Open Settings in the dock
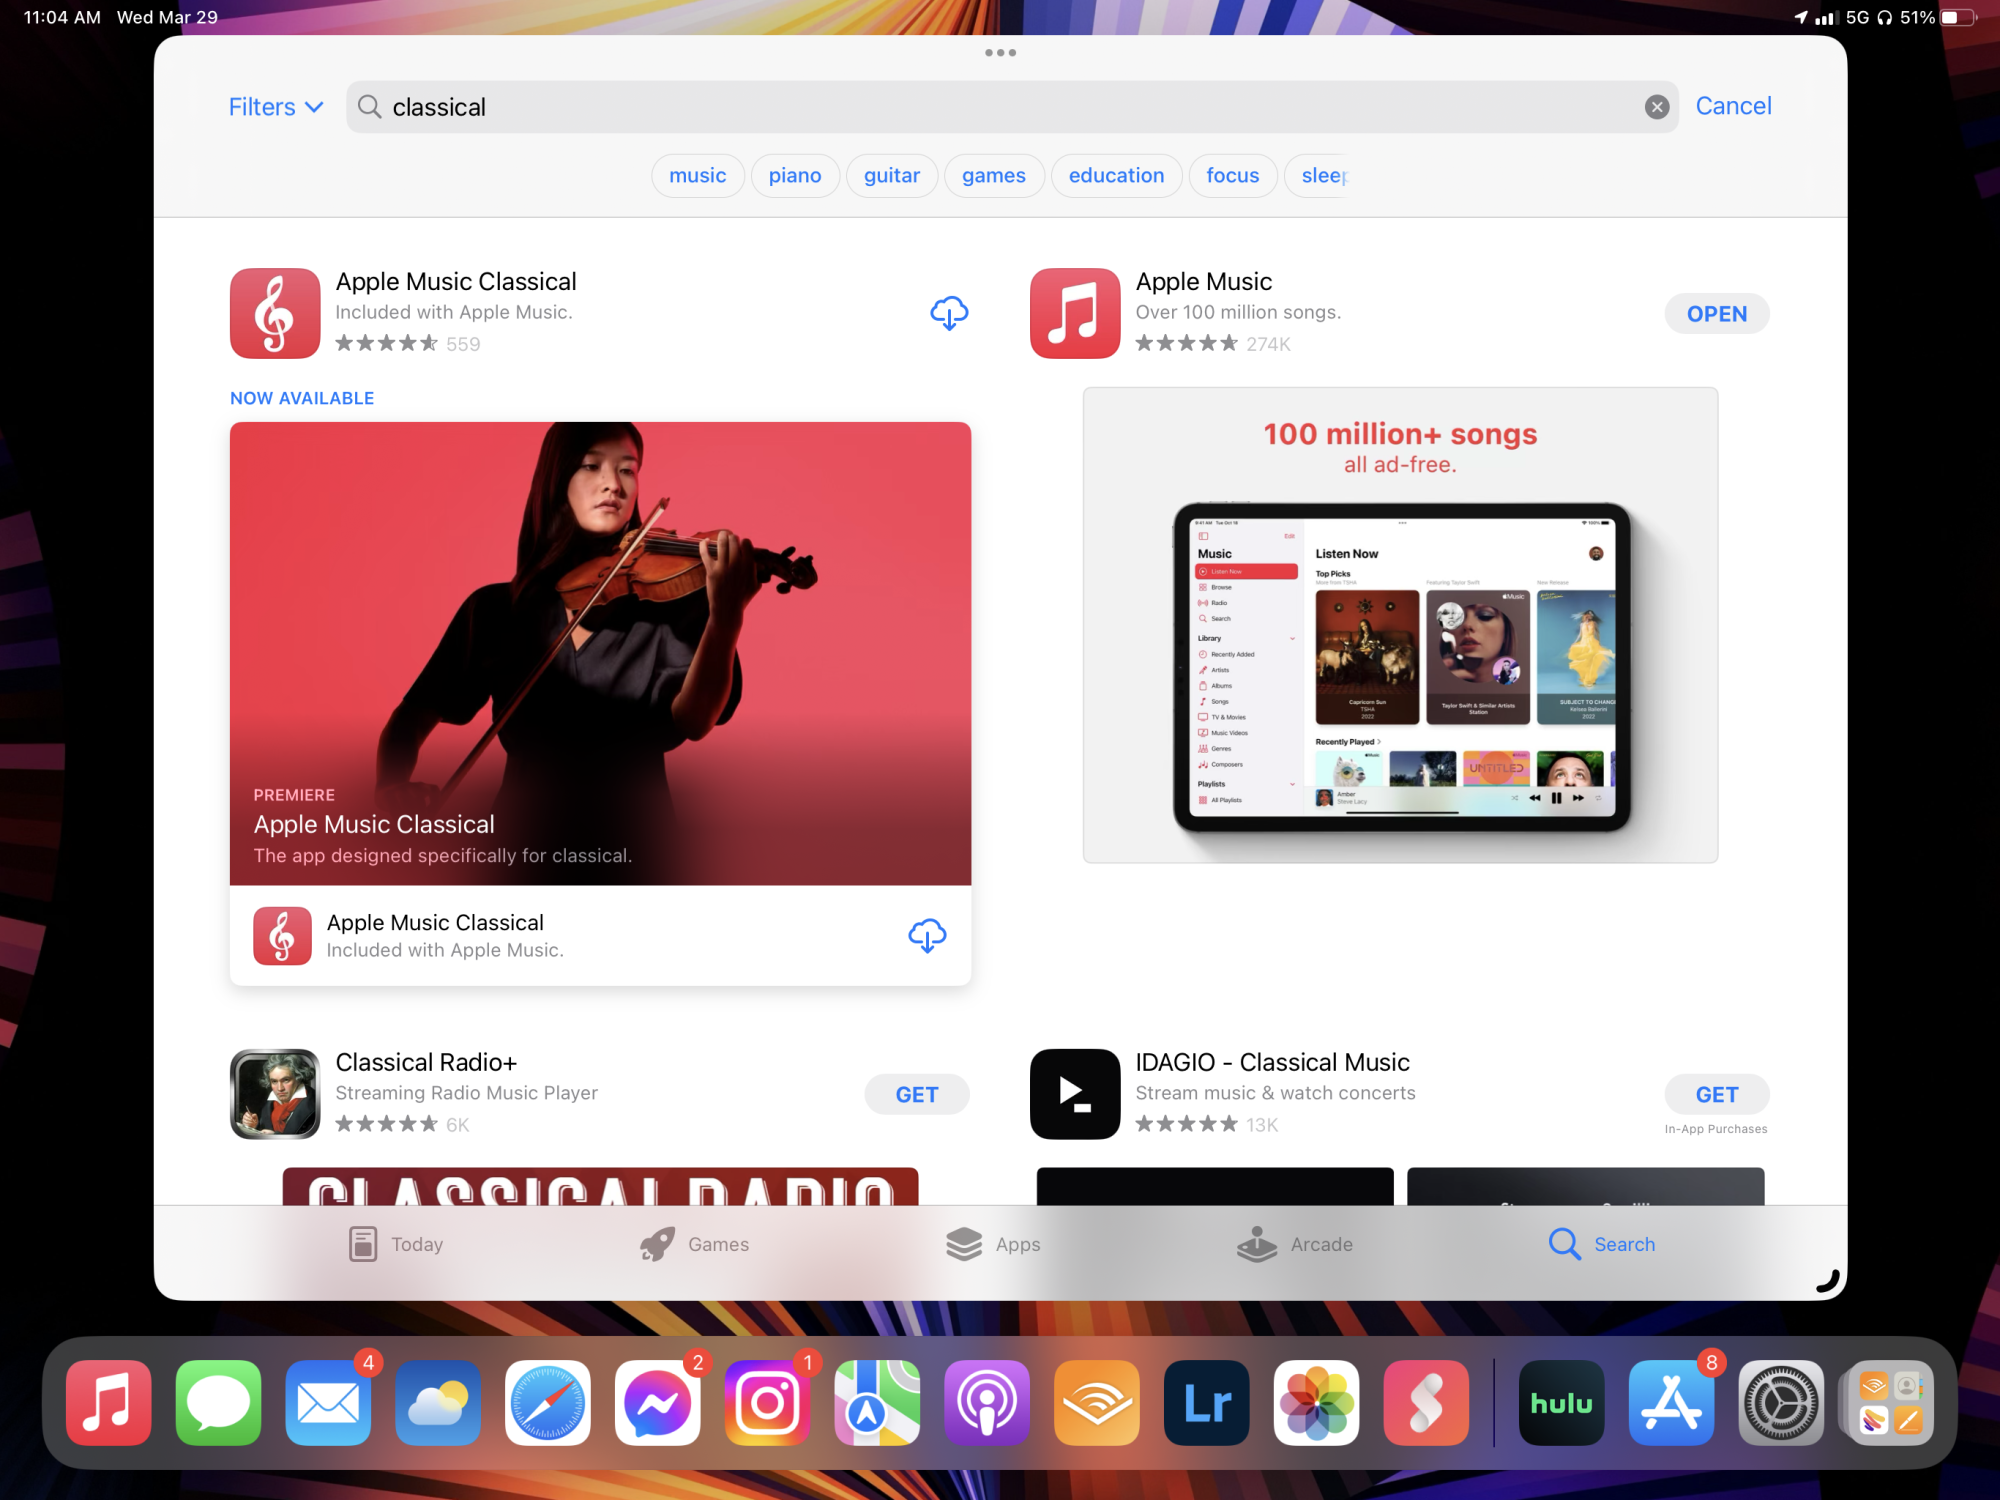This screenshot has height=1500, width=2000. pyautogui.click(x=1782, y=1403)
